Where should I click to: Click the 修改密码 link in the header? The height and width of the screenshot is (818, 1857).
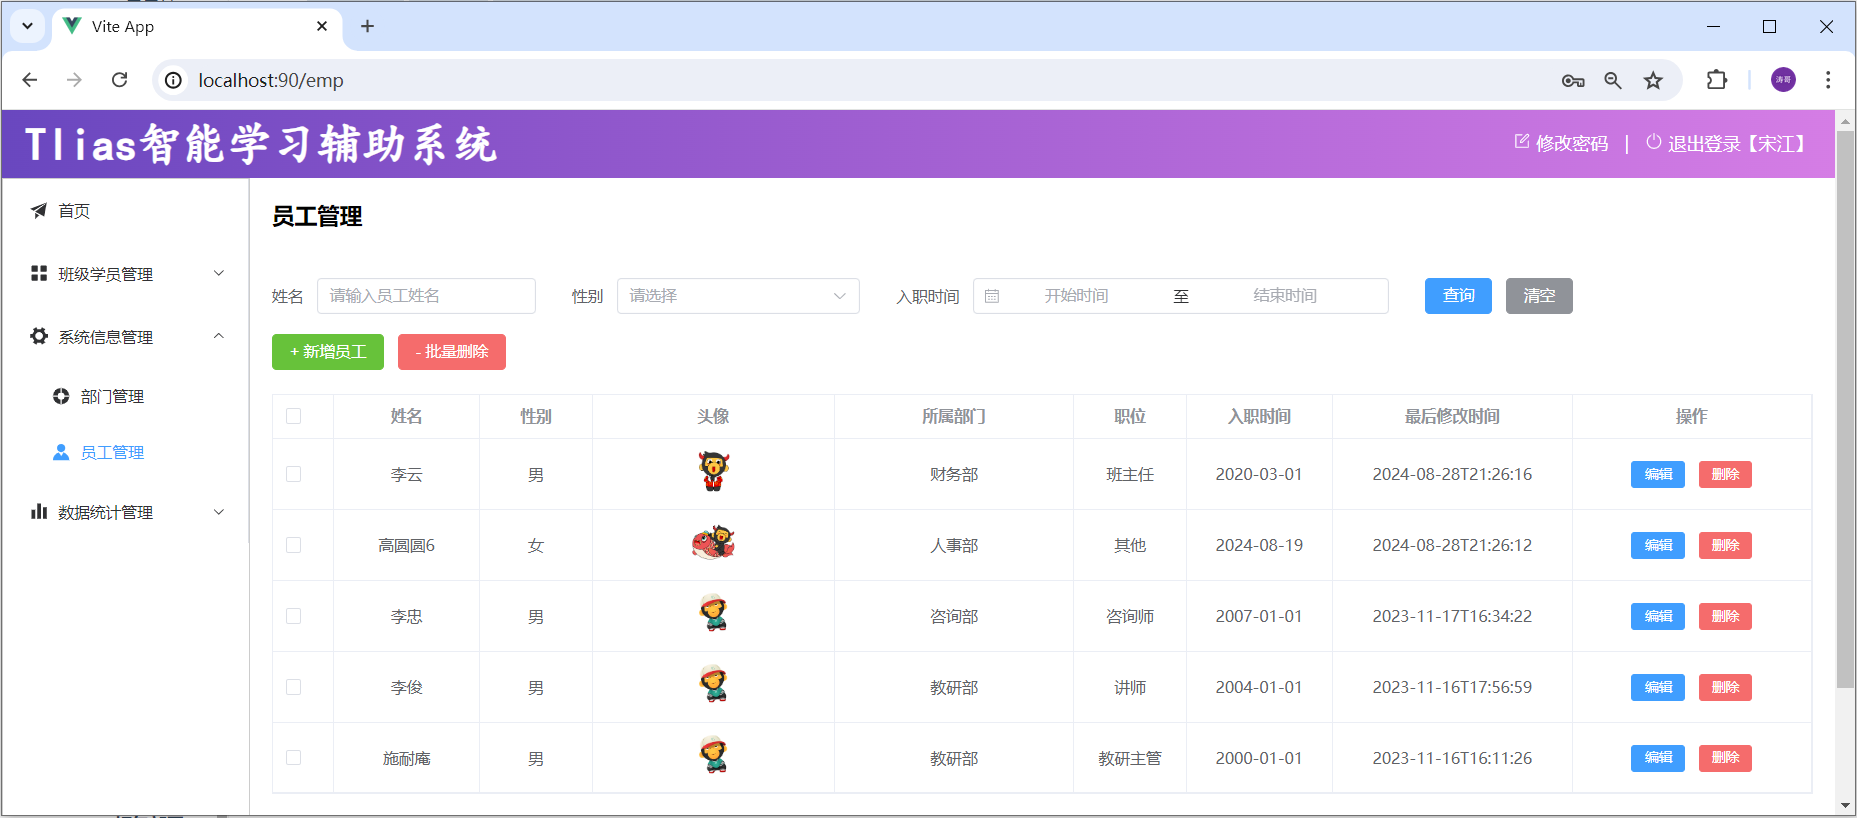1562,144
